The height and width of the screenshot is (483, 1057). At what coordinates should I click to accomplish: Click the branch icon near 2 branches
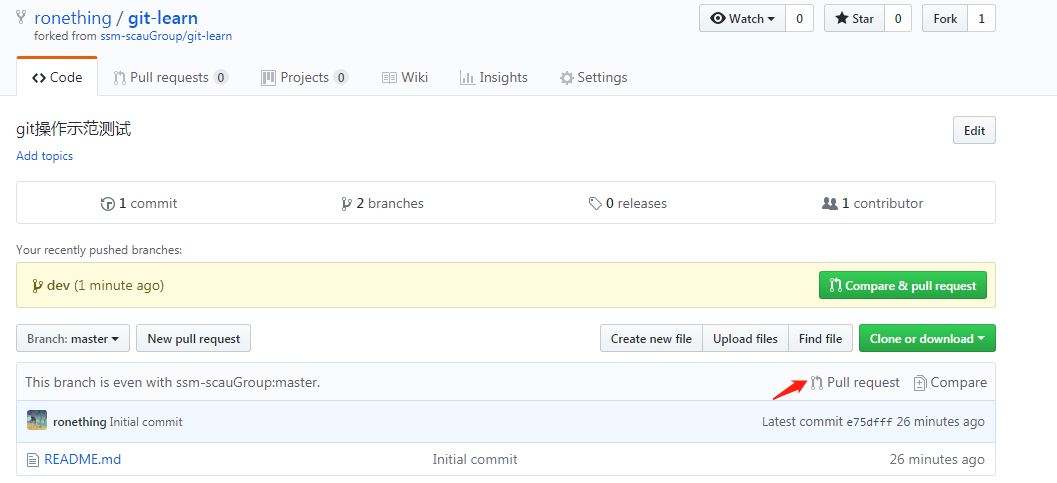coord(346,203)
